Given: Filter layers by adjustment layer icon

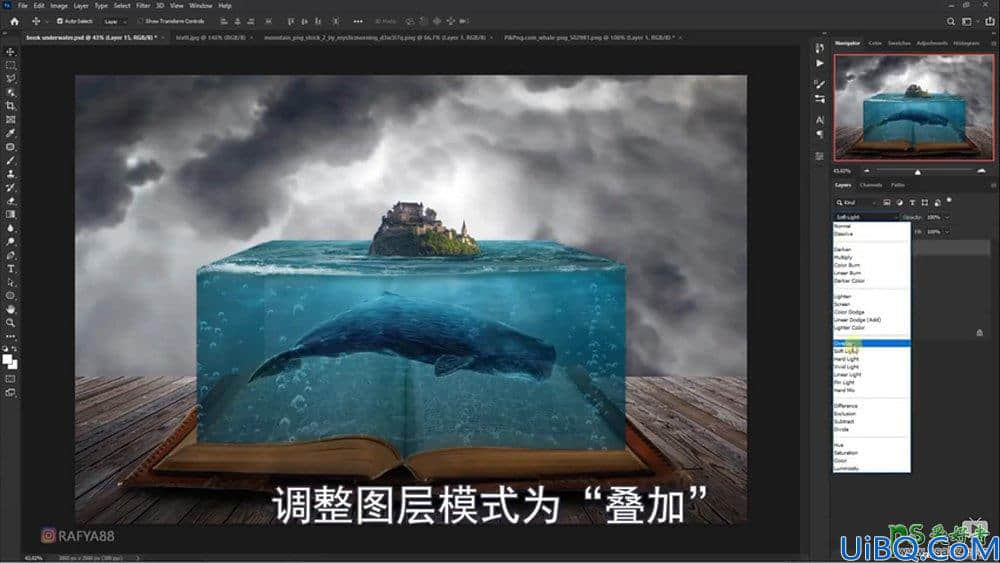Looking at the screenshot, I should pyautogui.click(x=899, y=202).
